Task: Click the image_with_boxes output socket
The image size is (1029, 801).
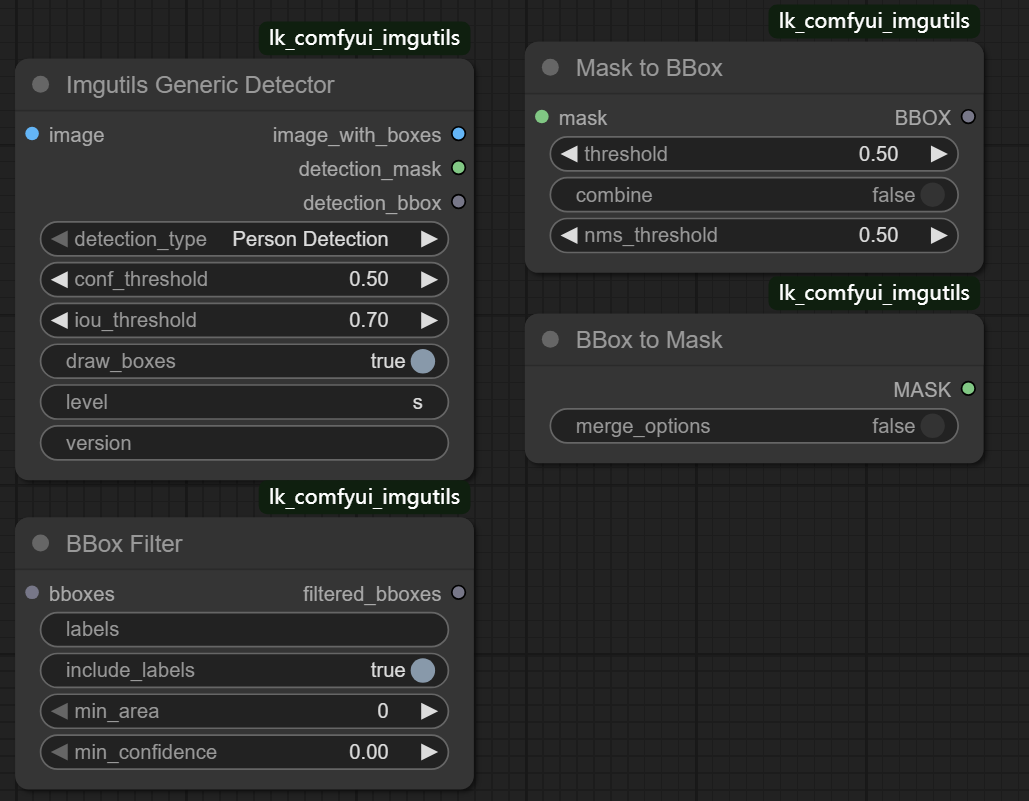Action: point(459,134)
